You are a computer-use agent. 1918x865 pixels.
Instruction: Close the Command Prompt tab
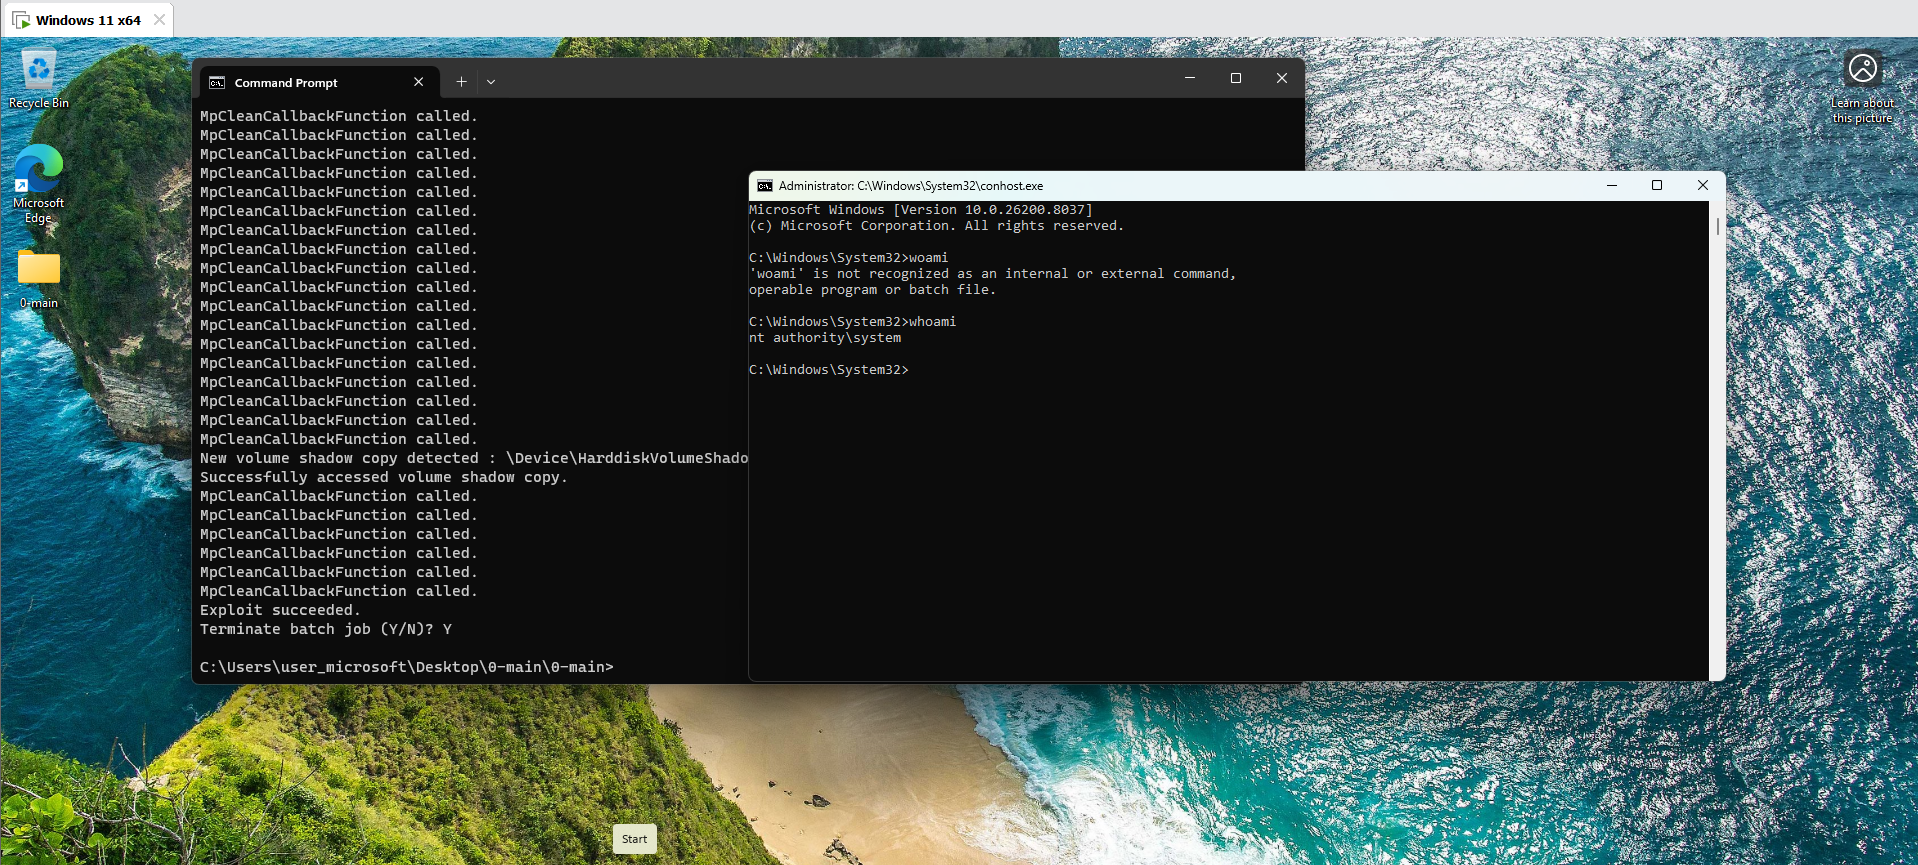coord(419,82)
